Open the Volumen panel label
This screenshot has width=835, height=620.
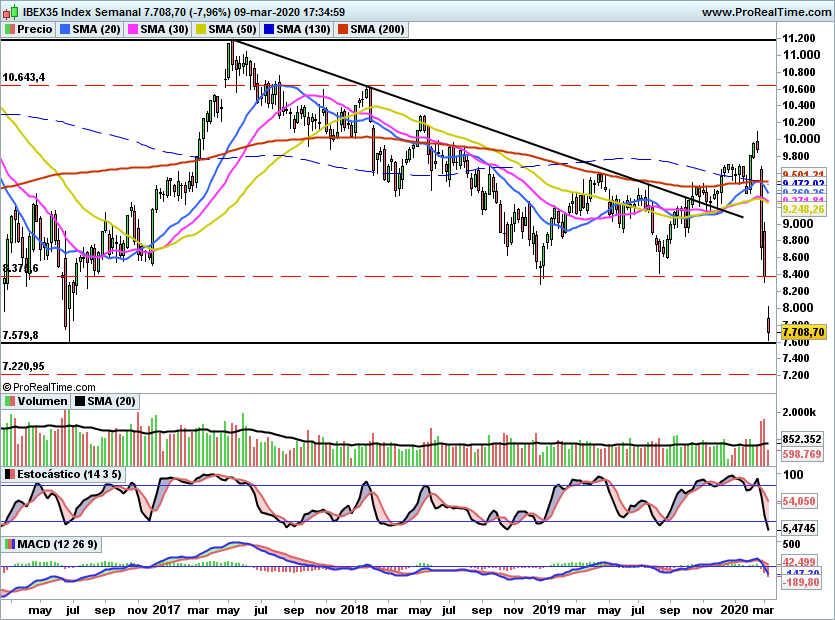(x=42, y=401)
